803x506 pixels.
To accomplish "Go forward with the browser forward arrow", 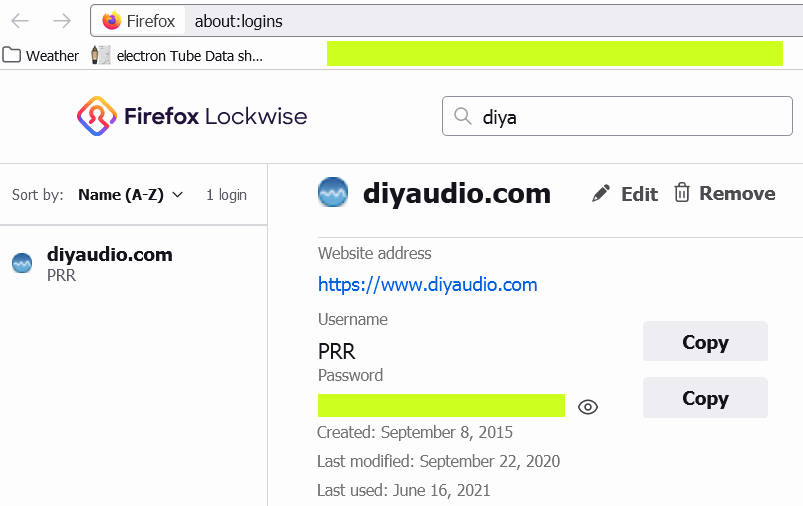I will click(x=62, y=21).
